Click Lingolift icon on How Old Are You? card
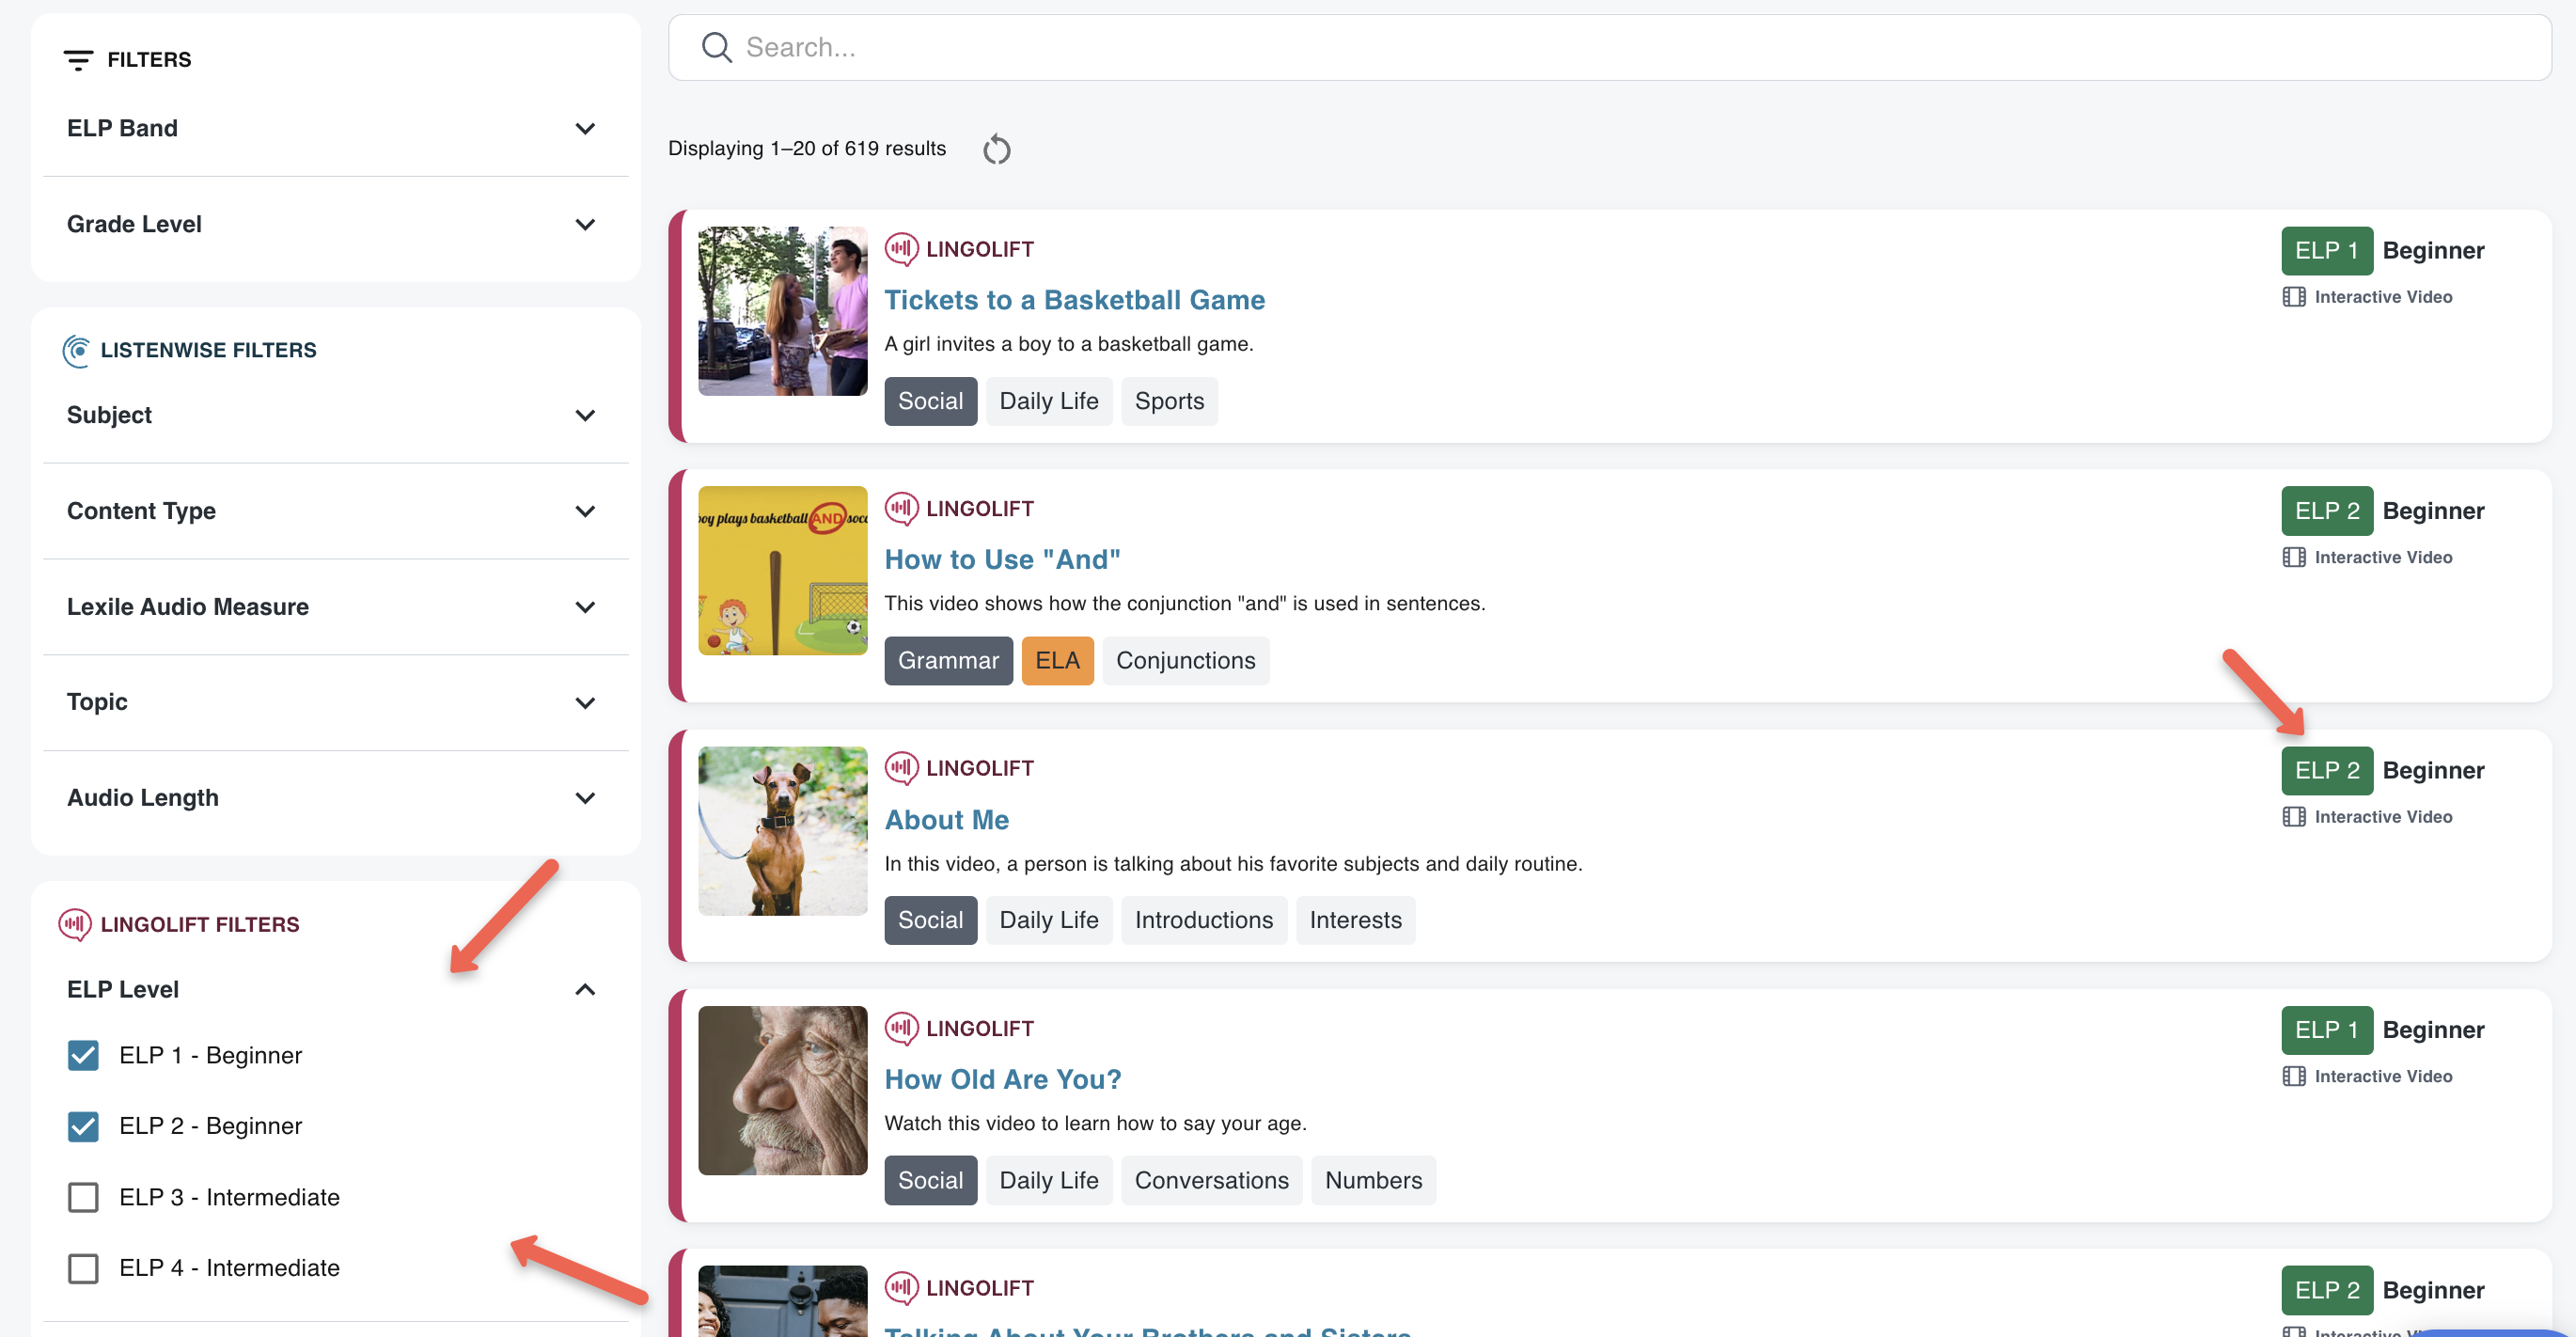This screenshot has height=1337, width=2576. (x=901, y=1028)
